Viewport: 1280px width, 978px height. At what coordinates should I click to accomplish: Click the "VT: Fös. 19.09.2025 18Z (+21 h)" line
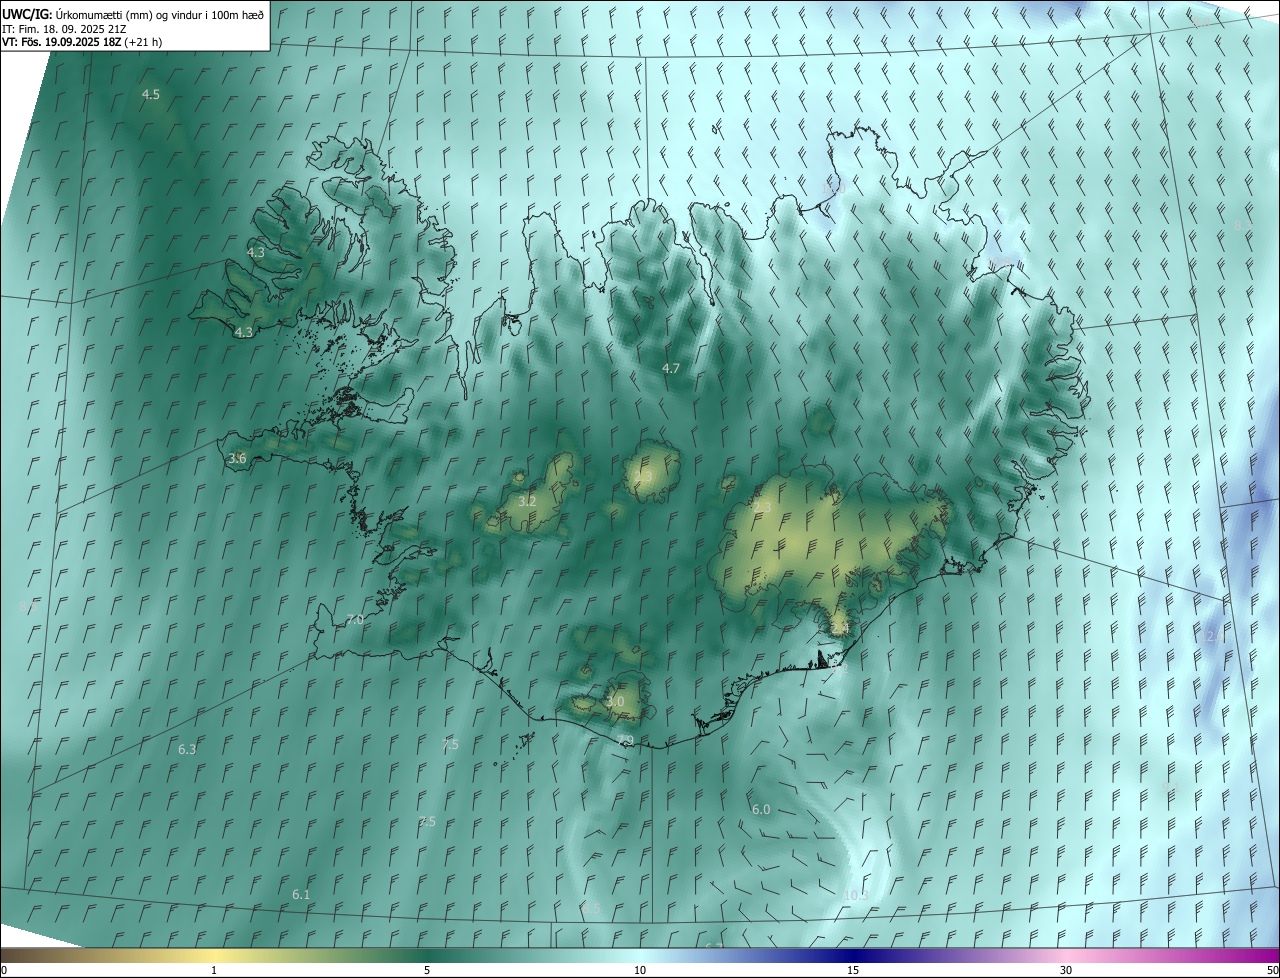point(82,42)
